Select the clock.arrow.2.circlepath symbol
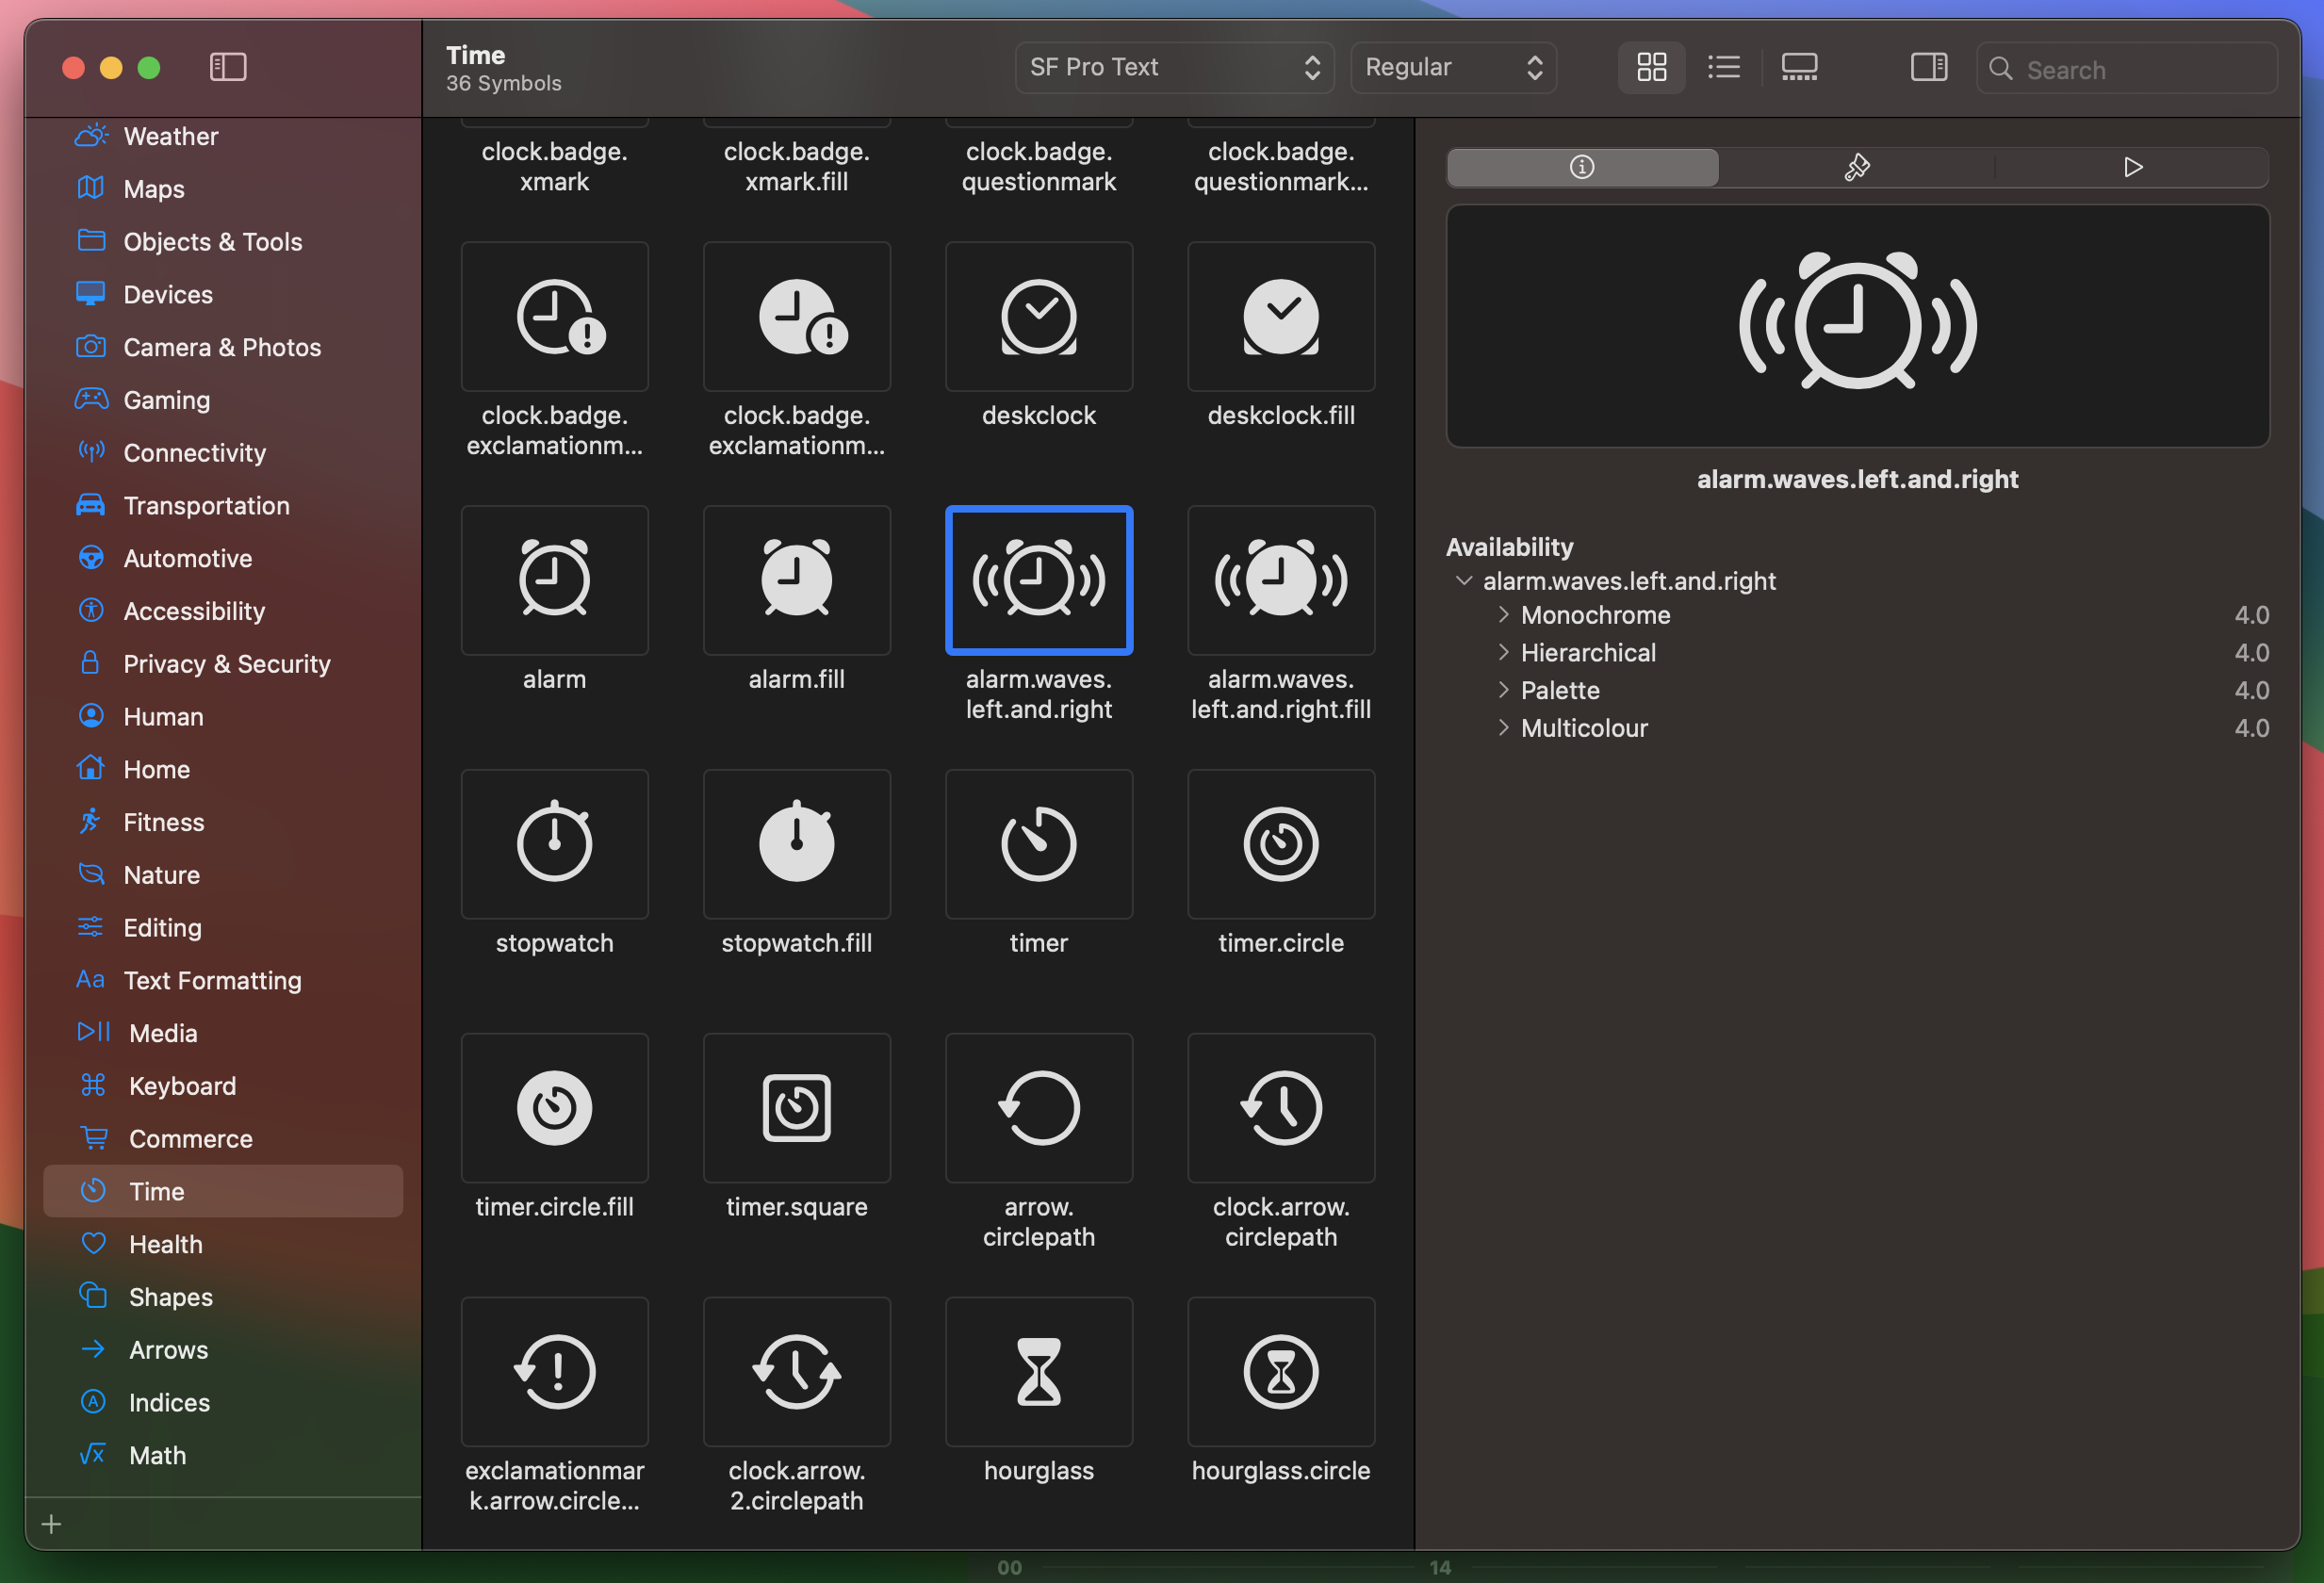This screenshot has width=2324, height=1583. tap(797, 1372)
